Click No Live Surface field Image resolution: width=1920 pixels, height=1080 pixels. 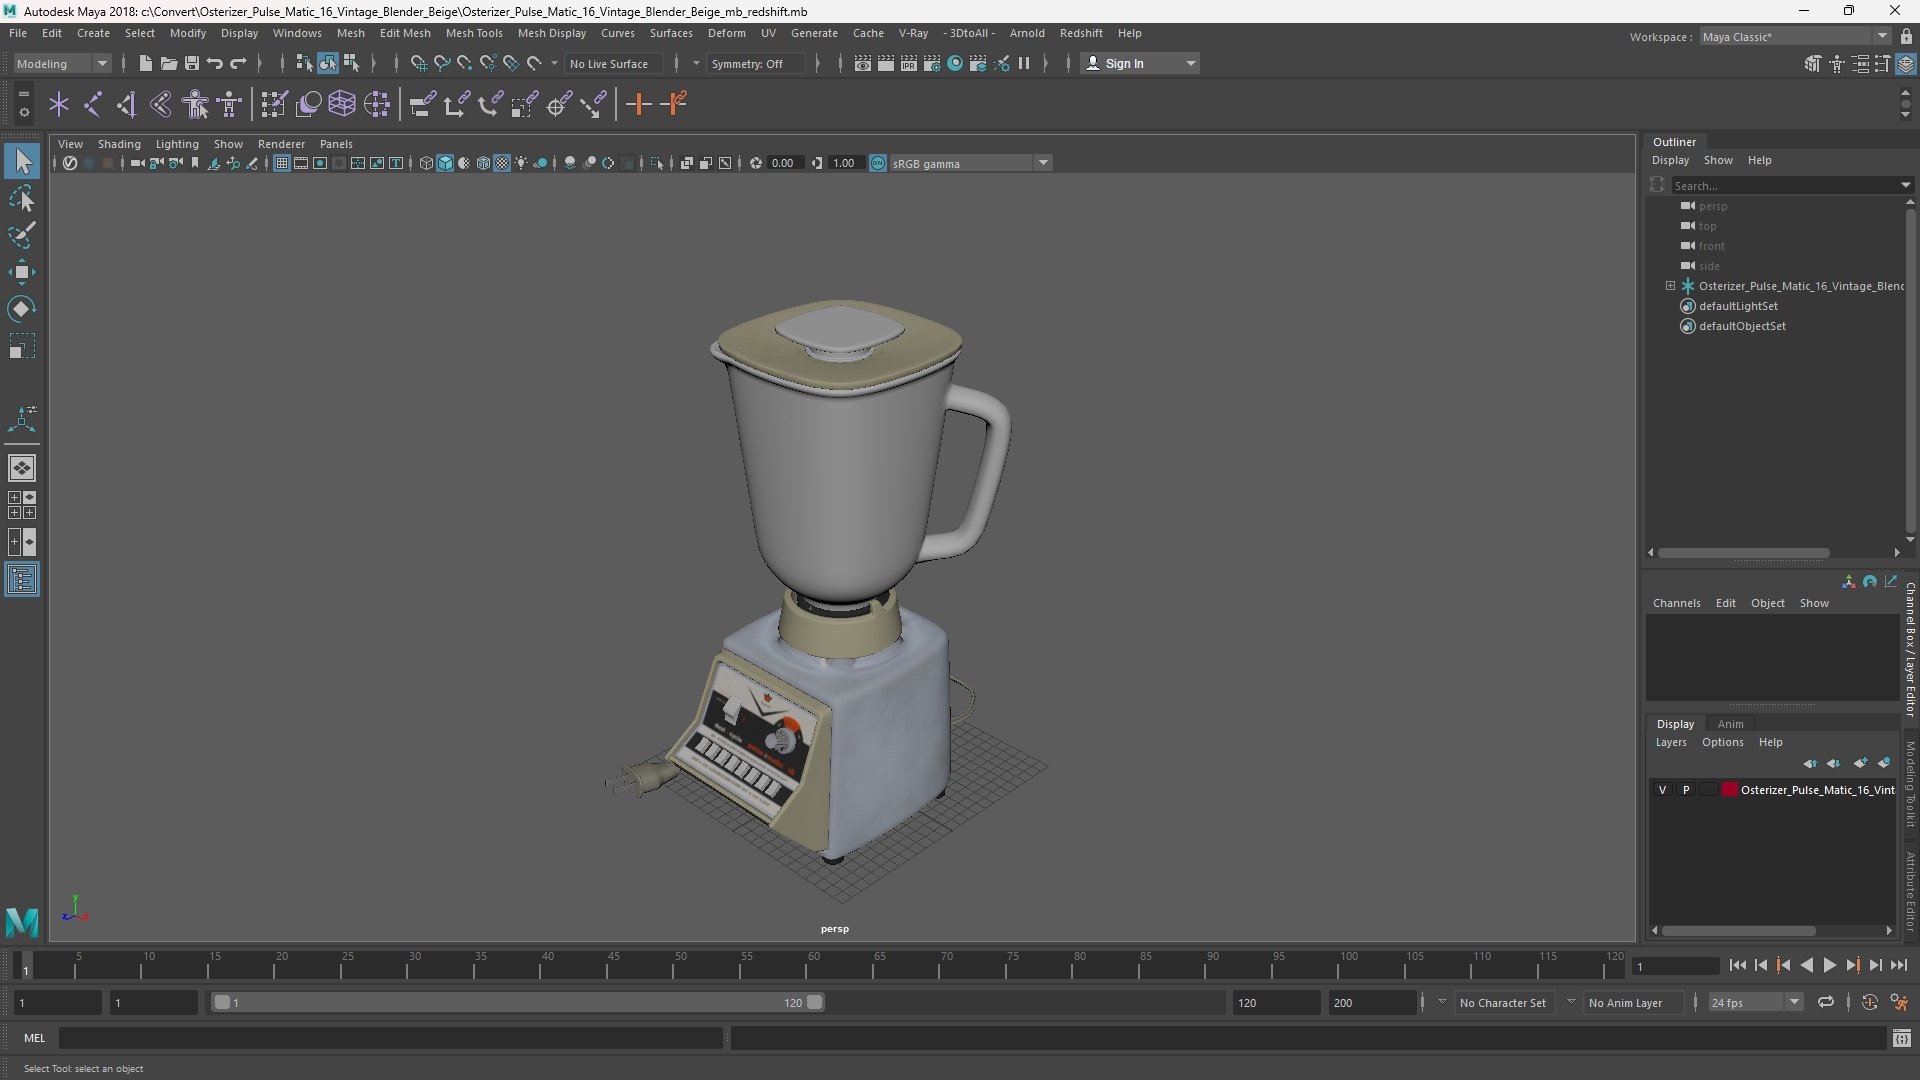click(613, 63)
